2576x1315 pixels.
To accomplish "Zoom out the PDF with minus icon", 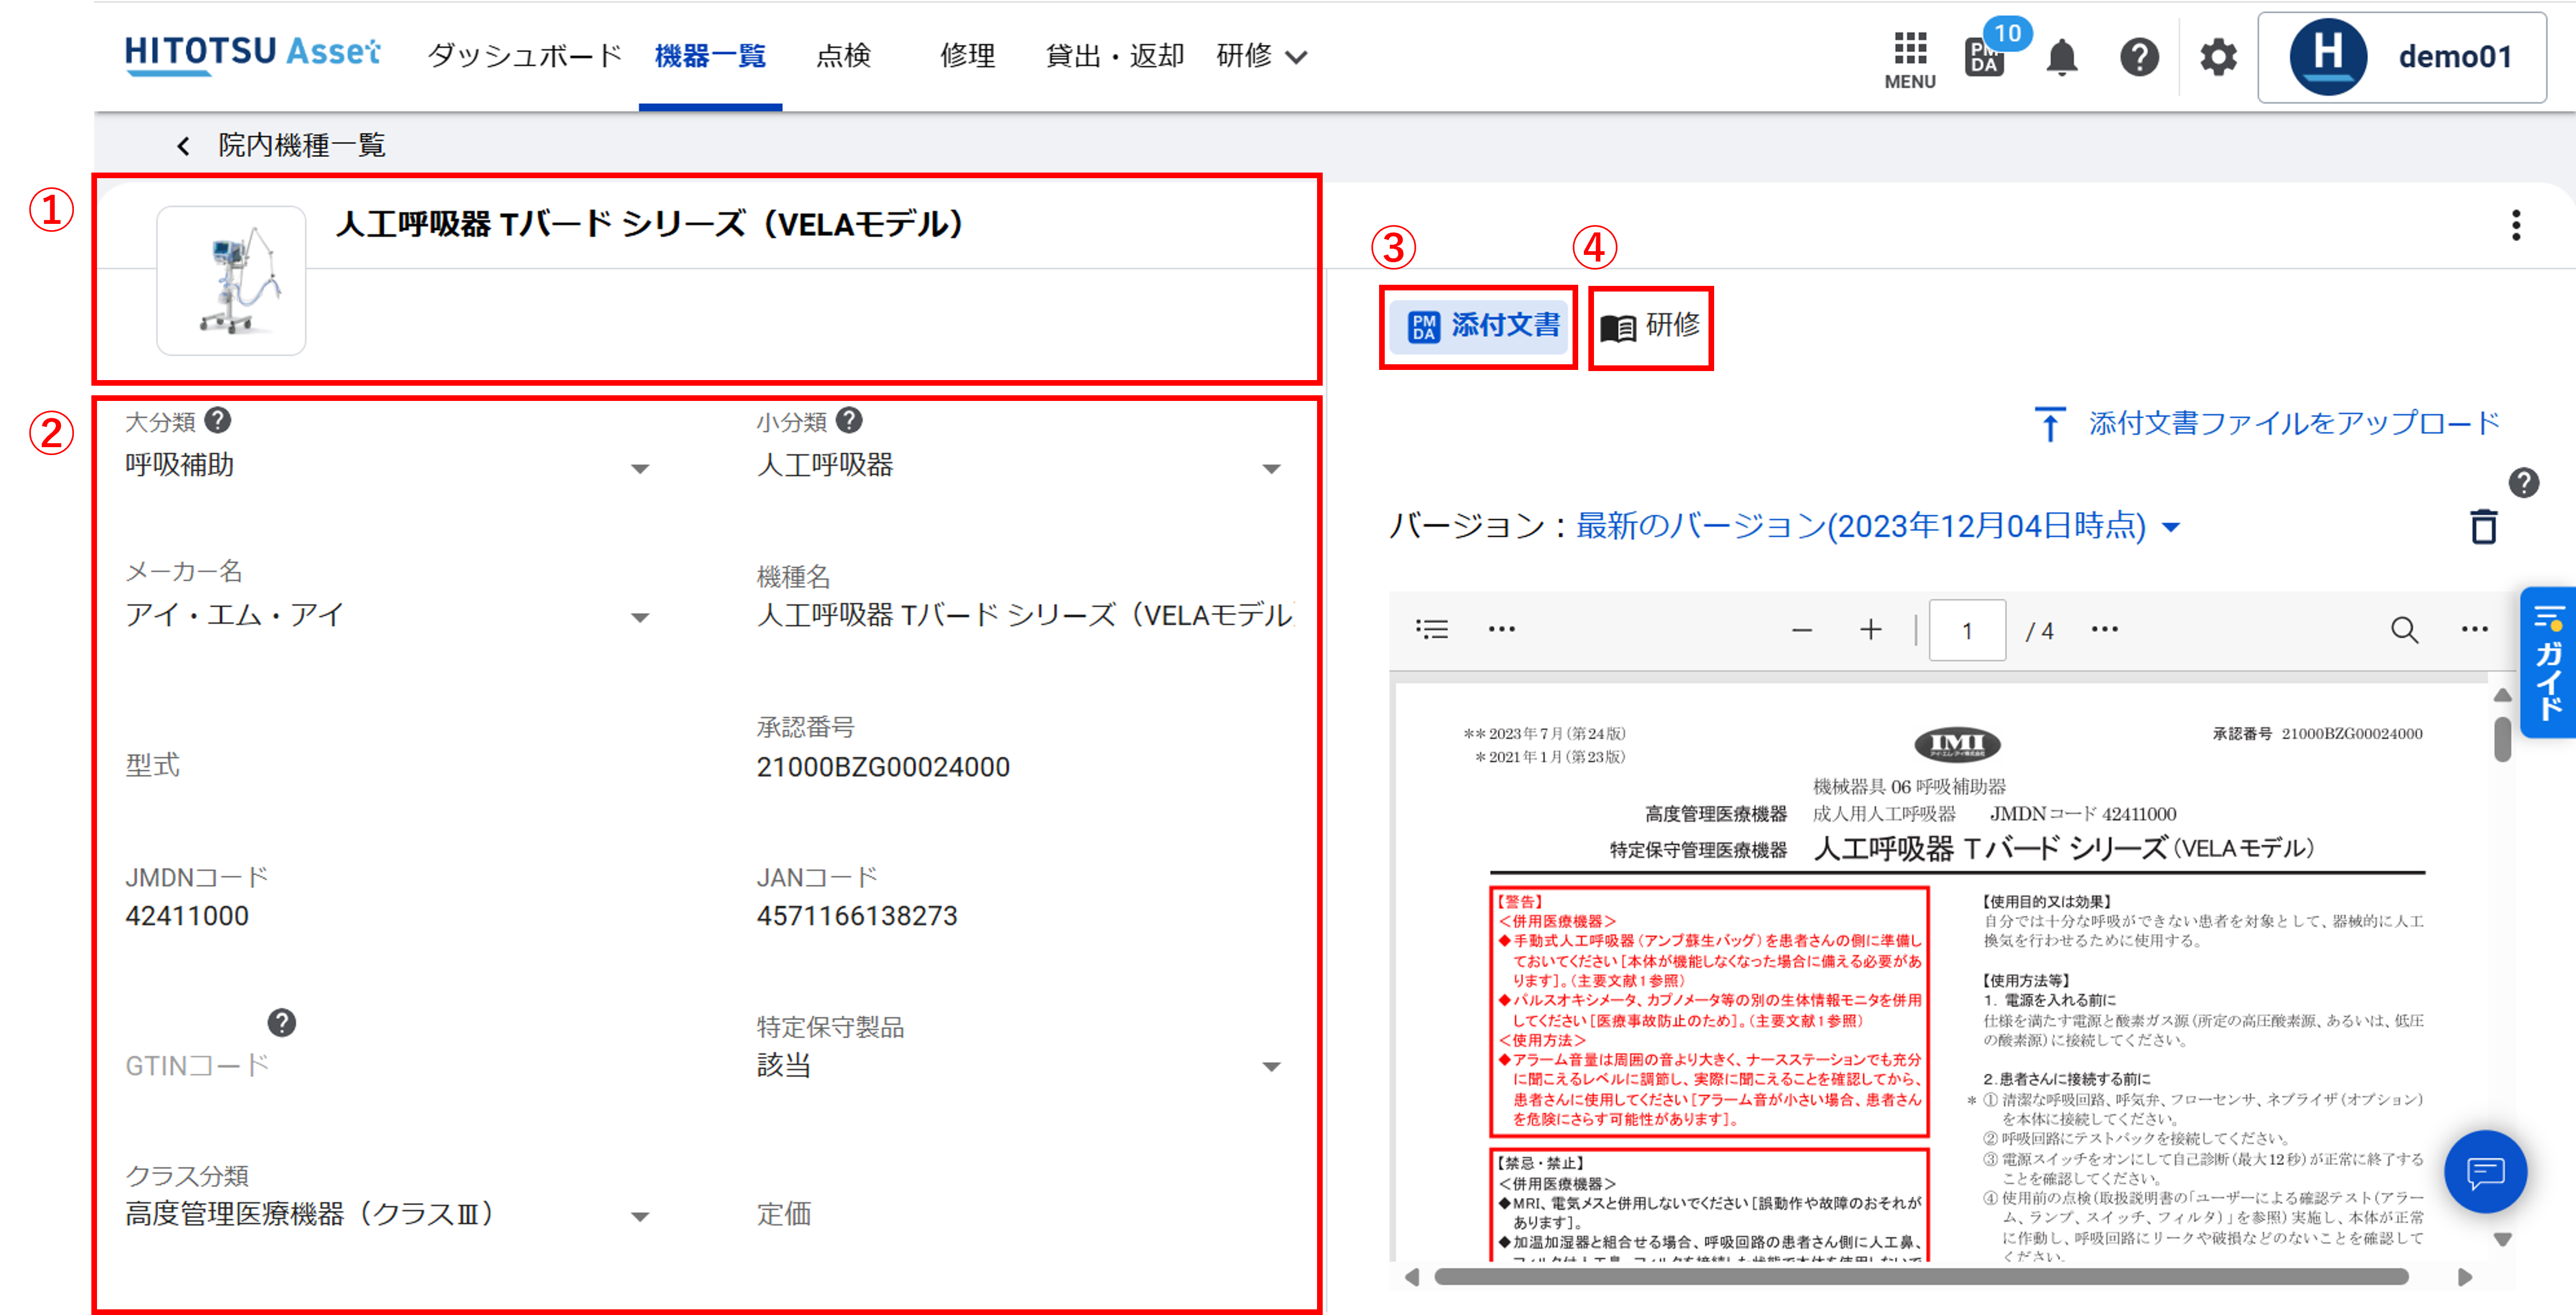I will pos(1802,630).
